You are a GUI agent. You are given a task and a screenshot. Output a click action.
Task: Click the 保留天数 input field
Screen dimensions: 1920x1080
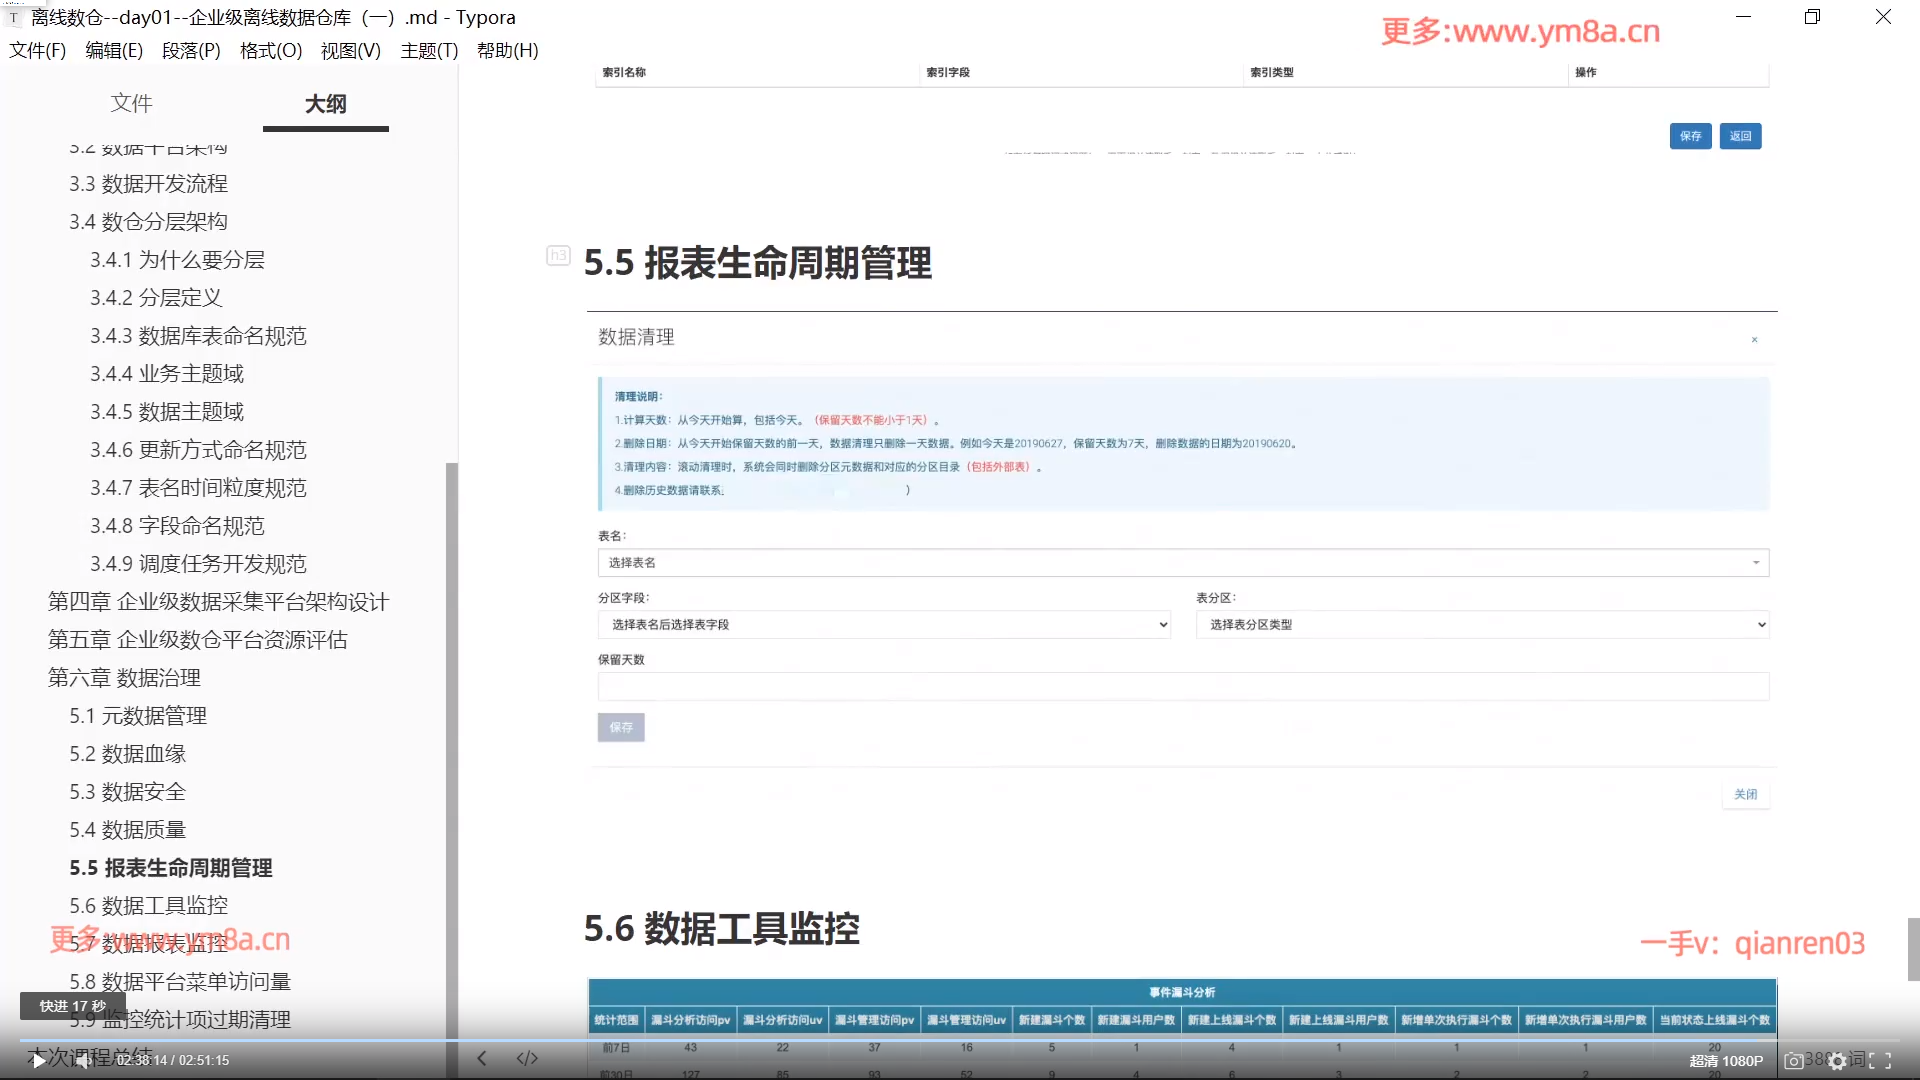click(x=1183, y=687)
